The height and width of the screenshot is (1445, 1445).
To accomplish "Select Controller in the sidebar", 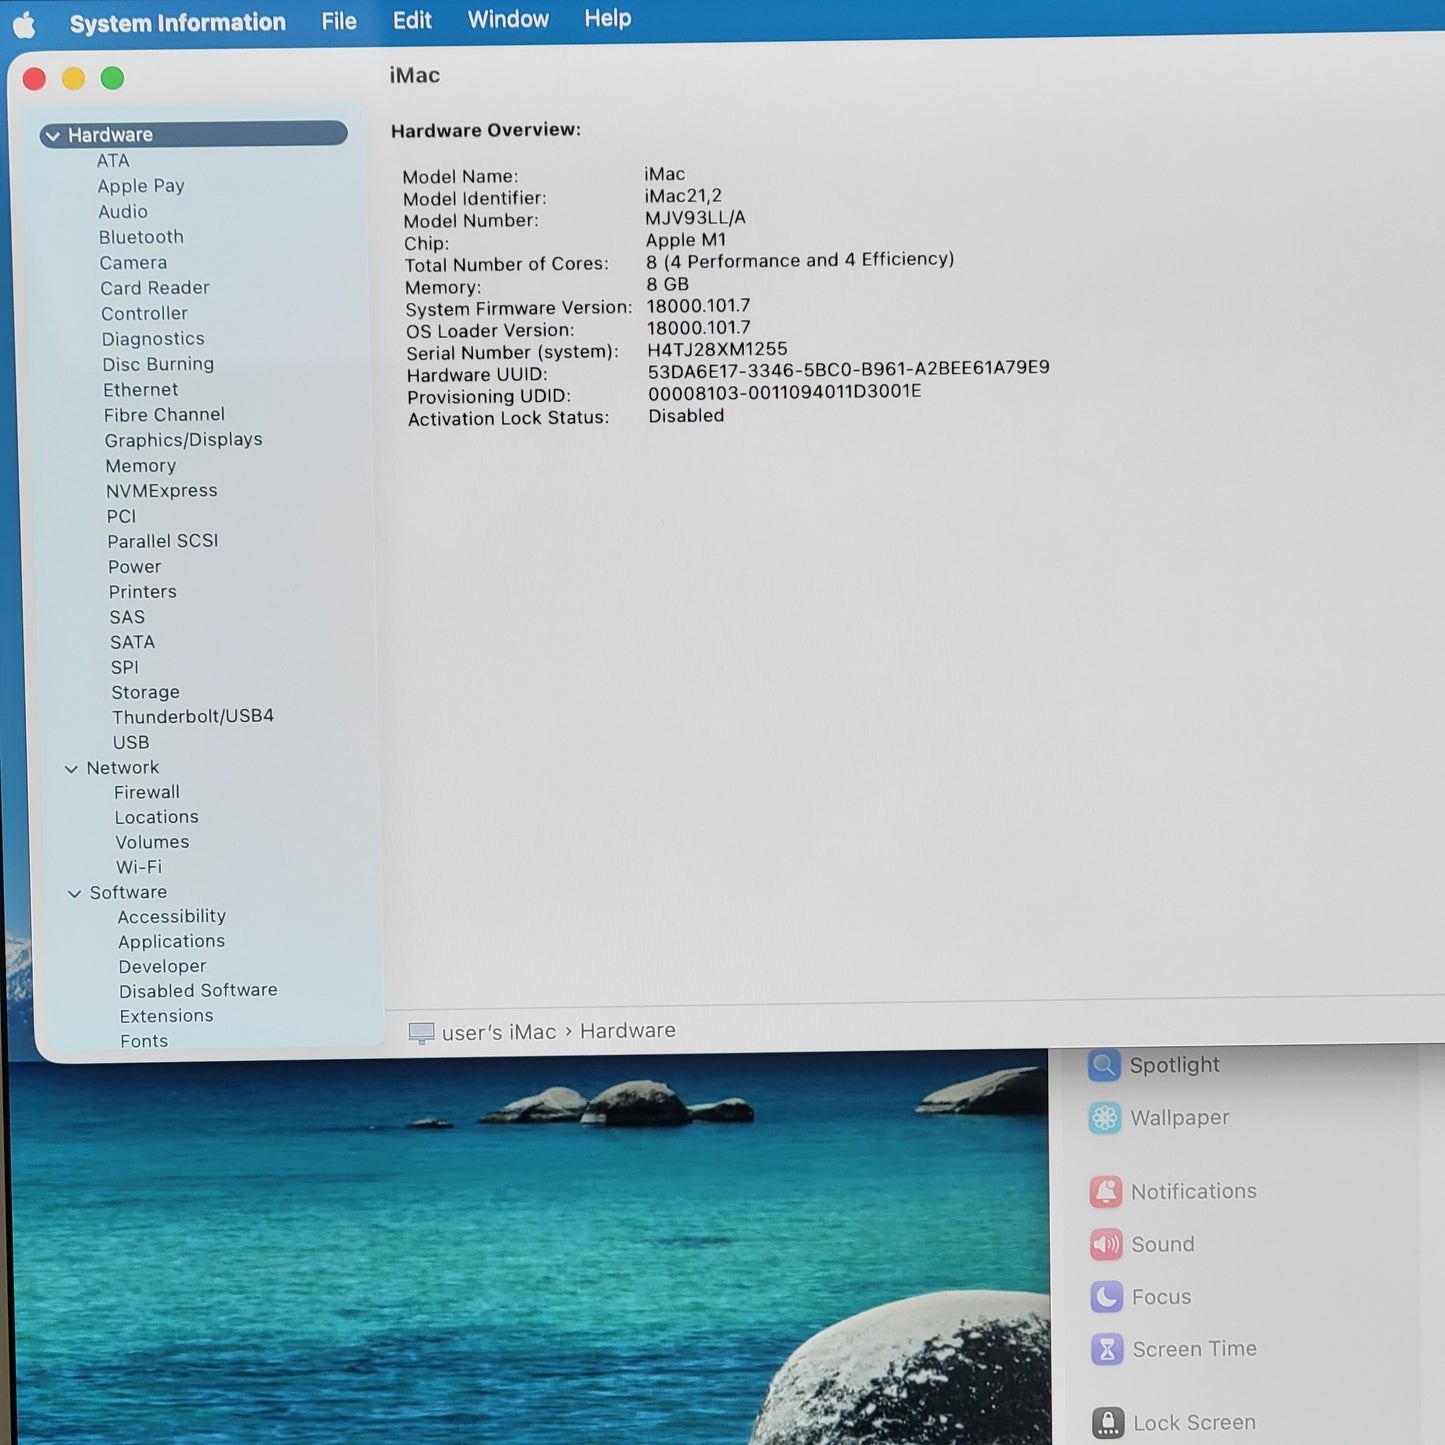I will pos(144,314).
